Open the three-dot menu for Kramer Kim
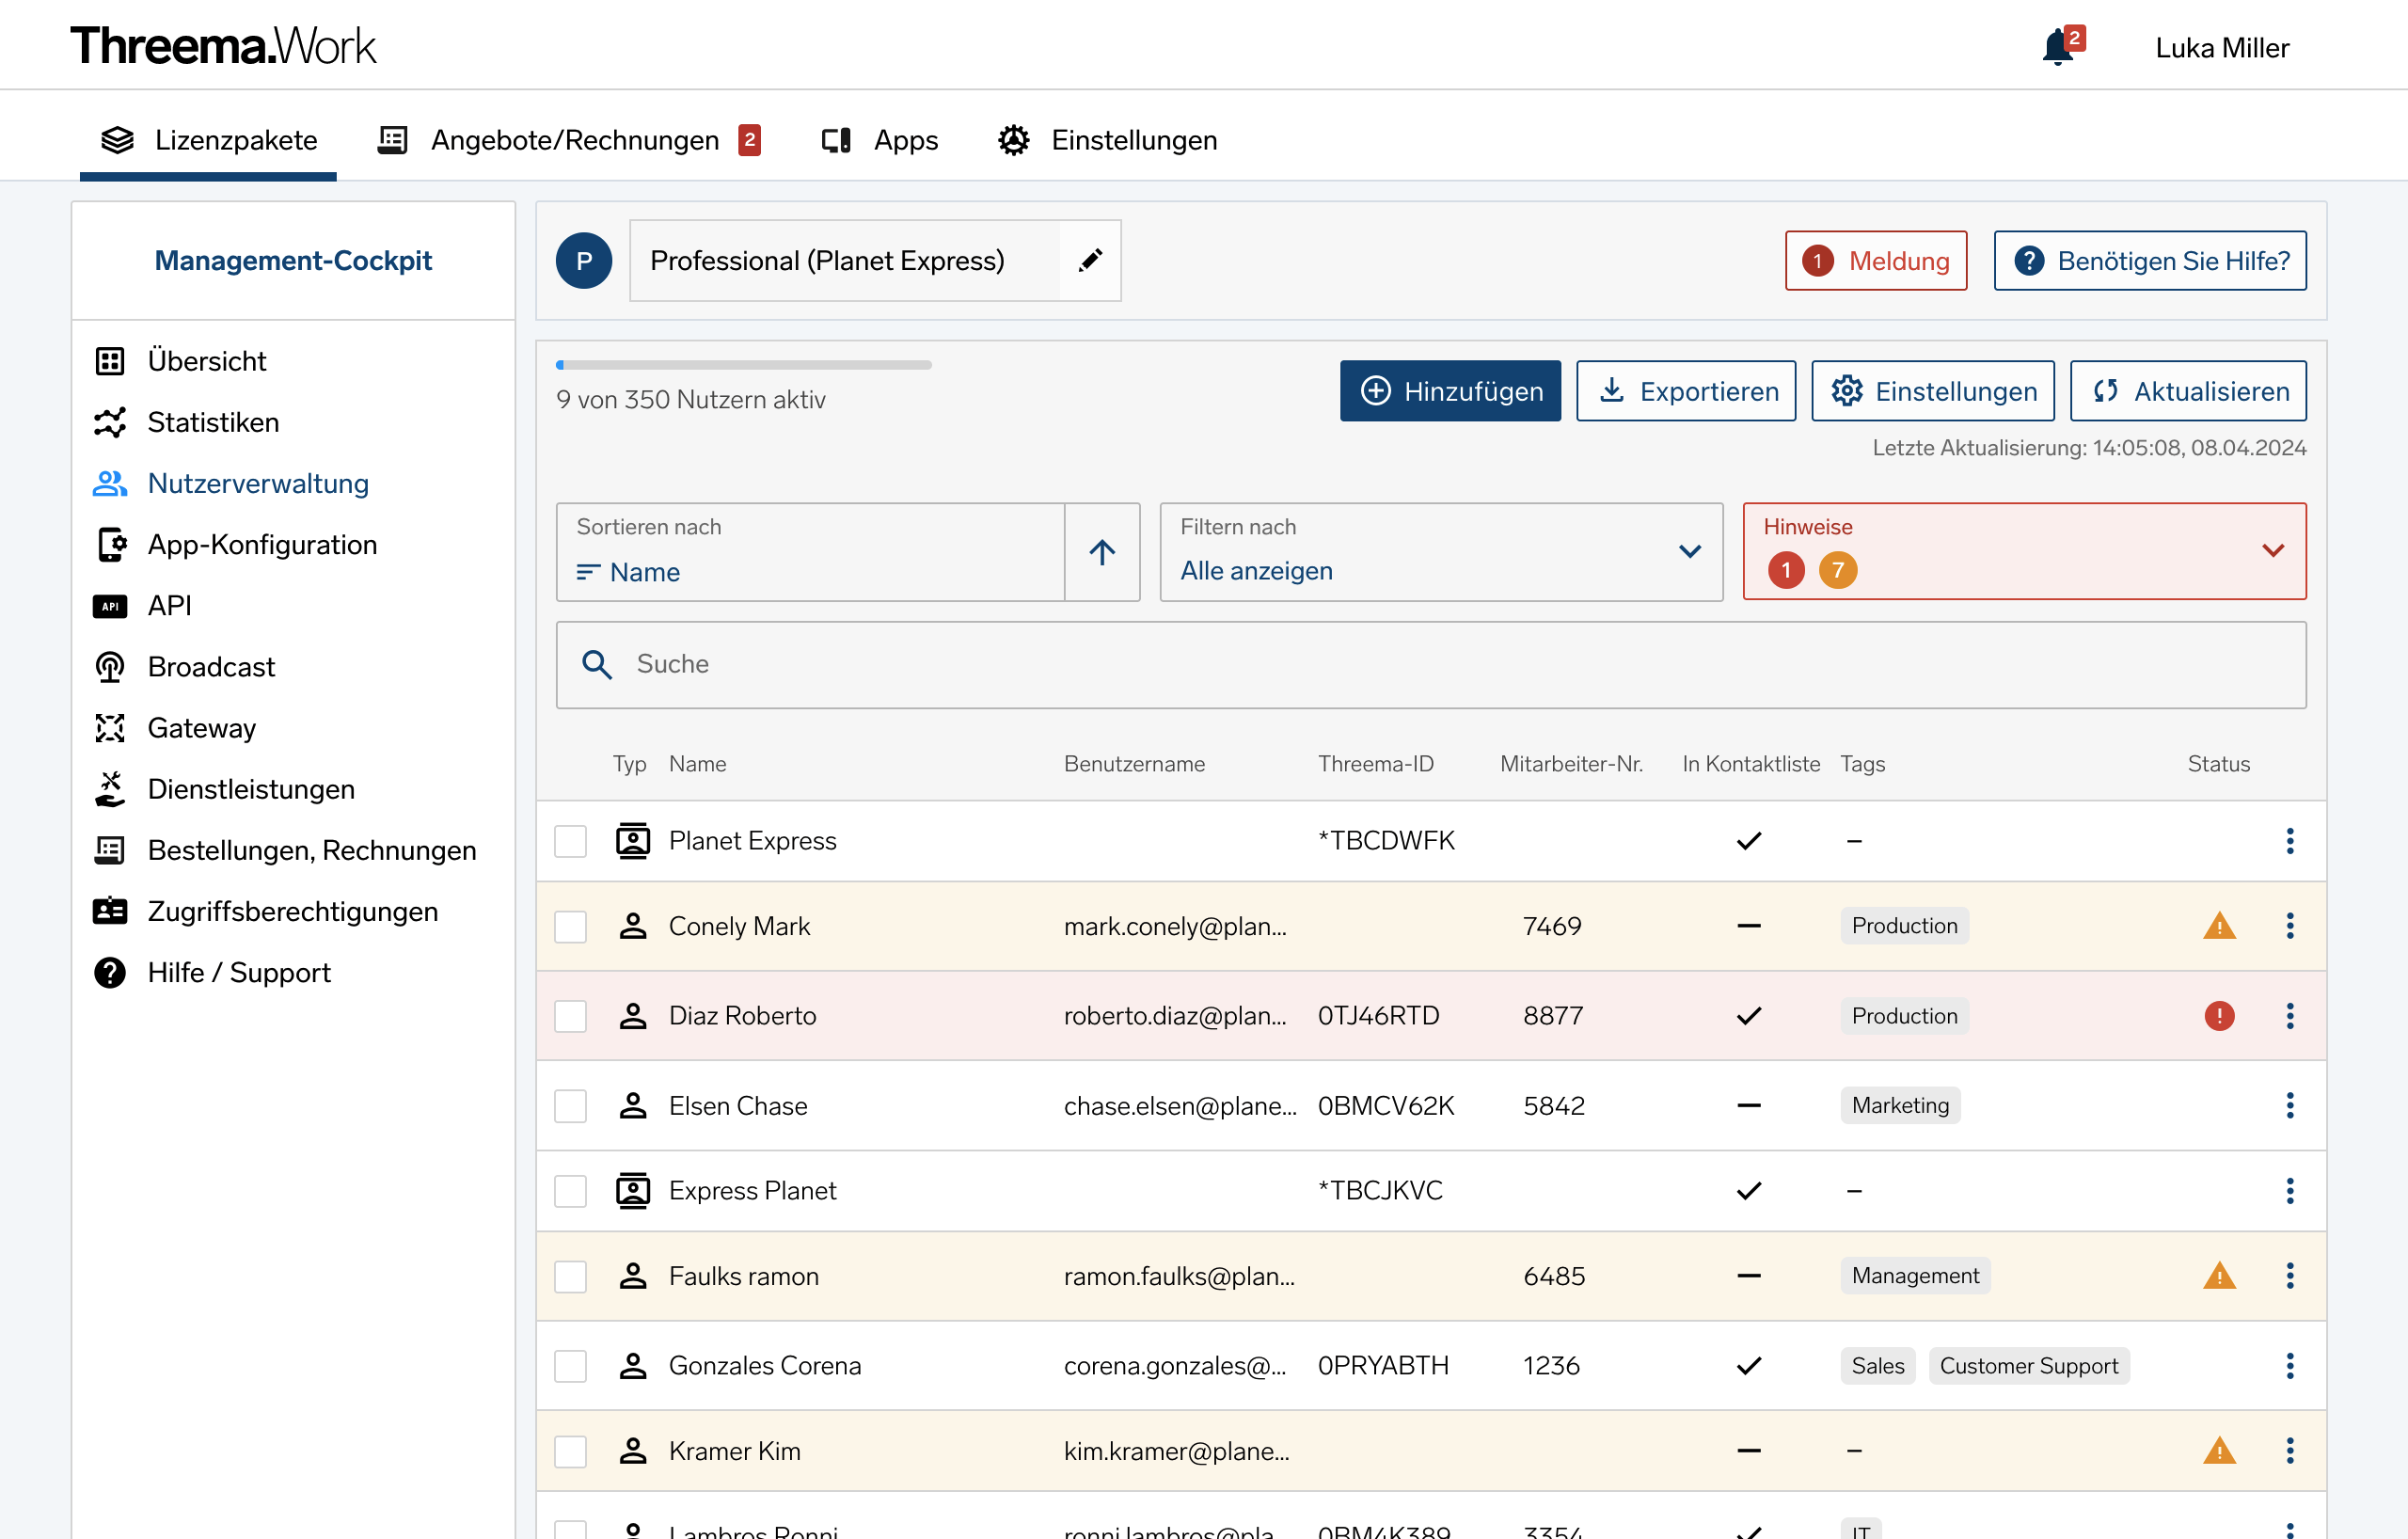2408x1539 pixels. 2290,1451
